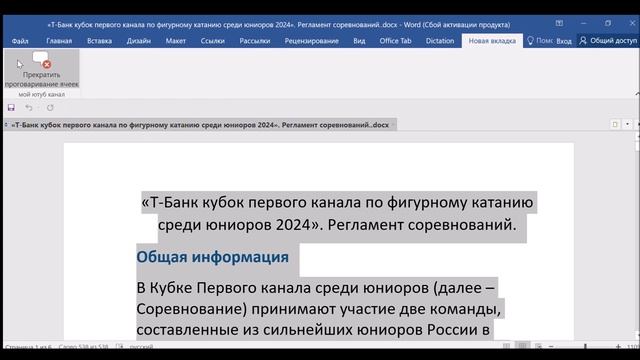The height and width of the screenshot is (360, 640).
Task: Open the Dictation ribbon tab
Action: (440, 41)
